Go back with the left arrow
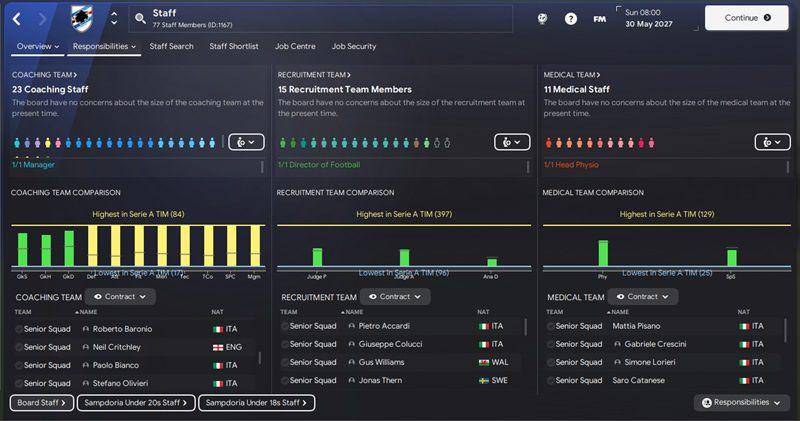Screen dimensions: 800x421 17,19
